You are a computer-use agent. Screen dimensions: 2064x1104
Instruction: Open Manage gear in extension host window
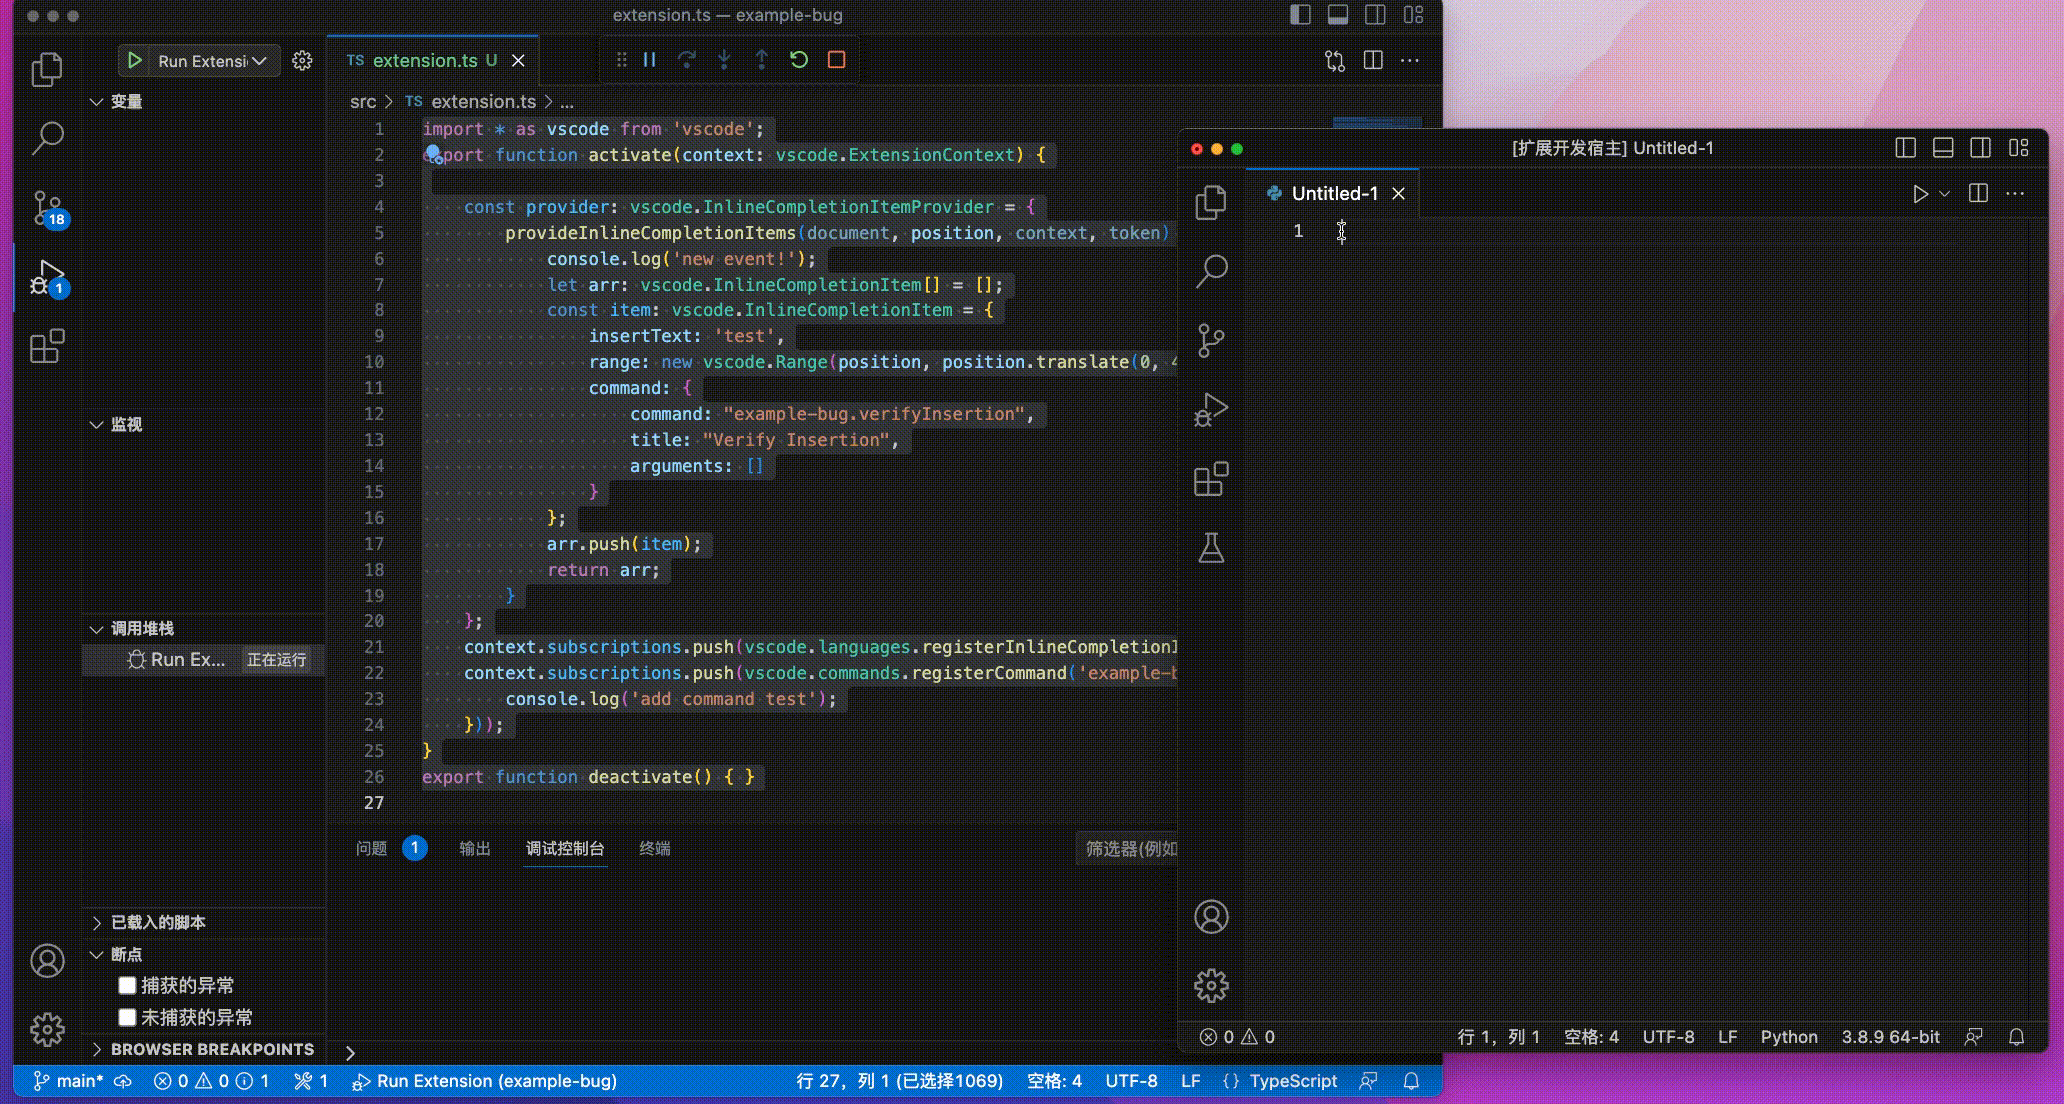coord(1211,986)
